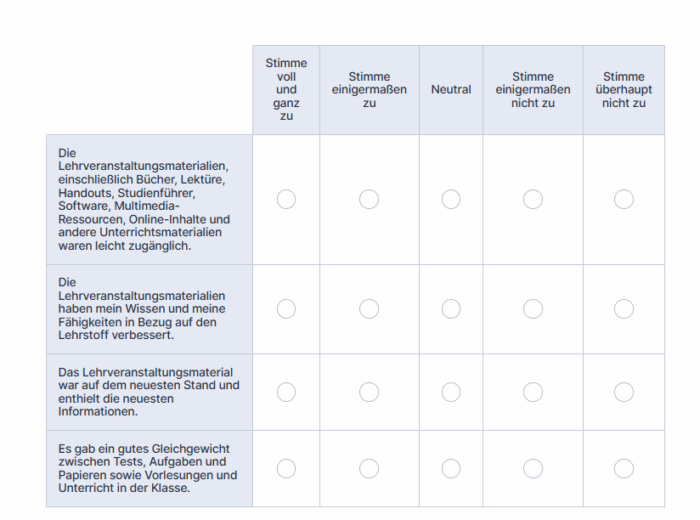Choose 'Stimme einigermaßen zu' for Wissen verbessert row
The image size is (700, 520).
coord(369,309)
